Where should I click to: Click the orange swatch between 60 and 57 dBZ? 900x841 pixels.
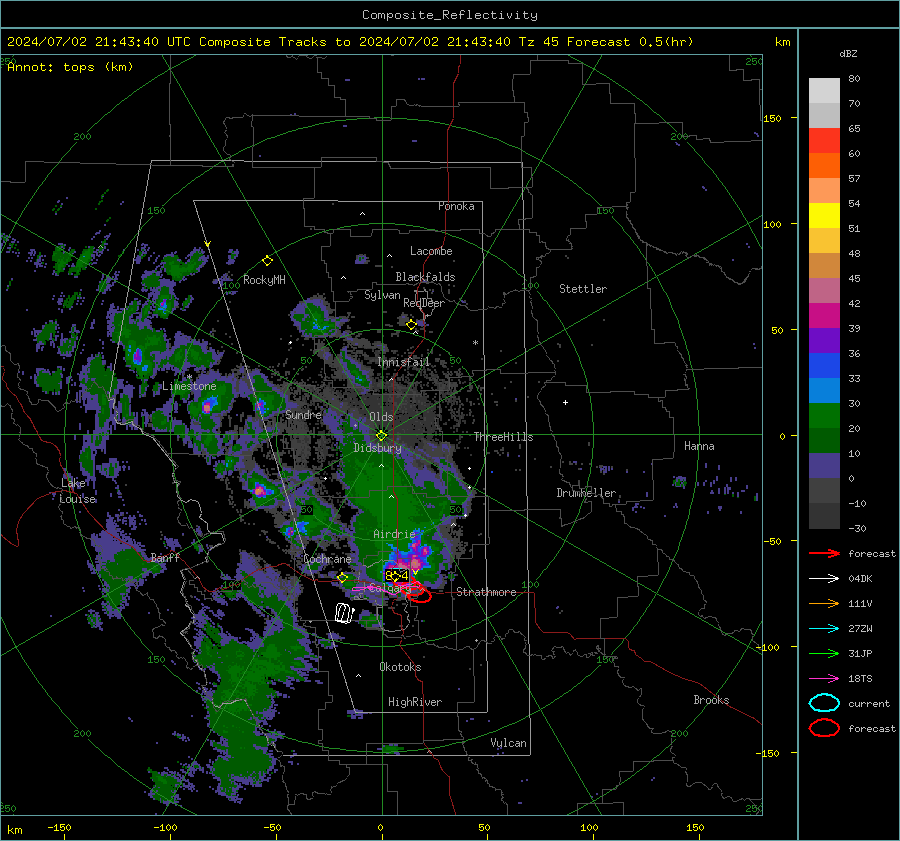click(824, 166)
